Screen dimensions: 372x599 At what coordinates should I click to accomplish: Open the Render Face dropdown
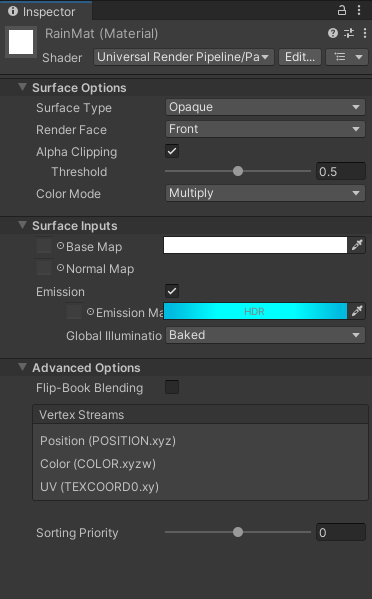coord(265,129)
